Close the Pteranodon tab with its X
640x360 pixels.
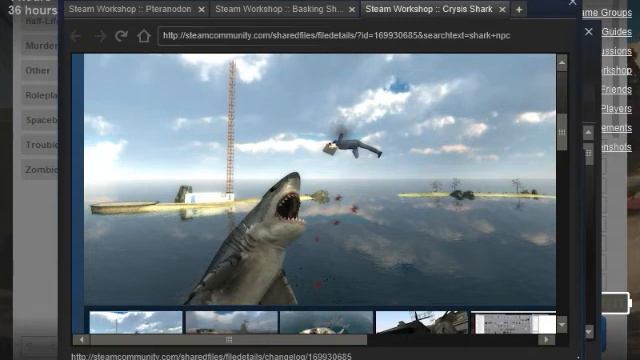[x=201, y=9]
